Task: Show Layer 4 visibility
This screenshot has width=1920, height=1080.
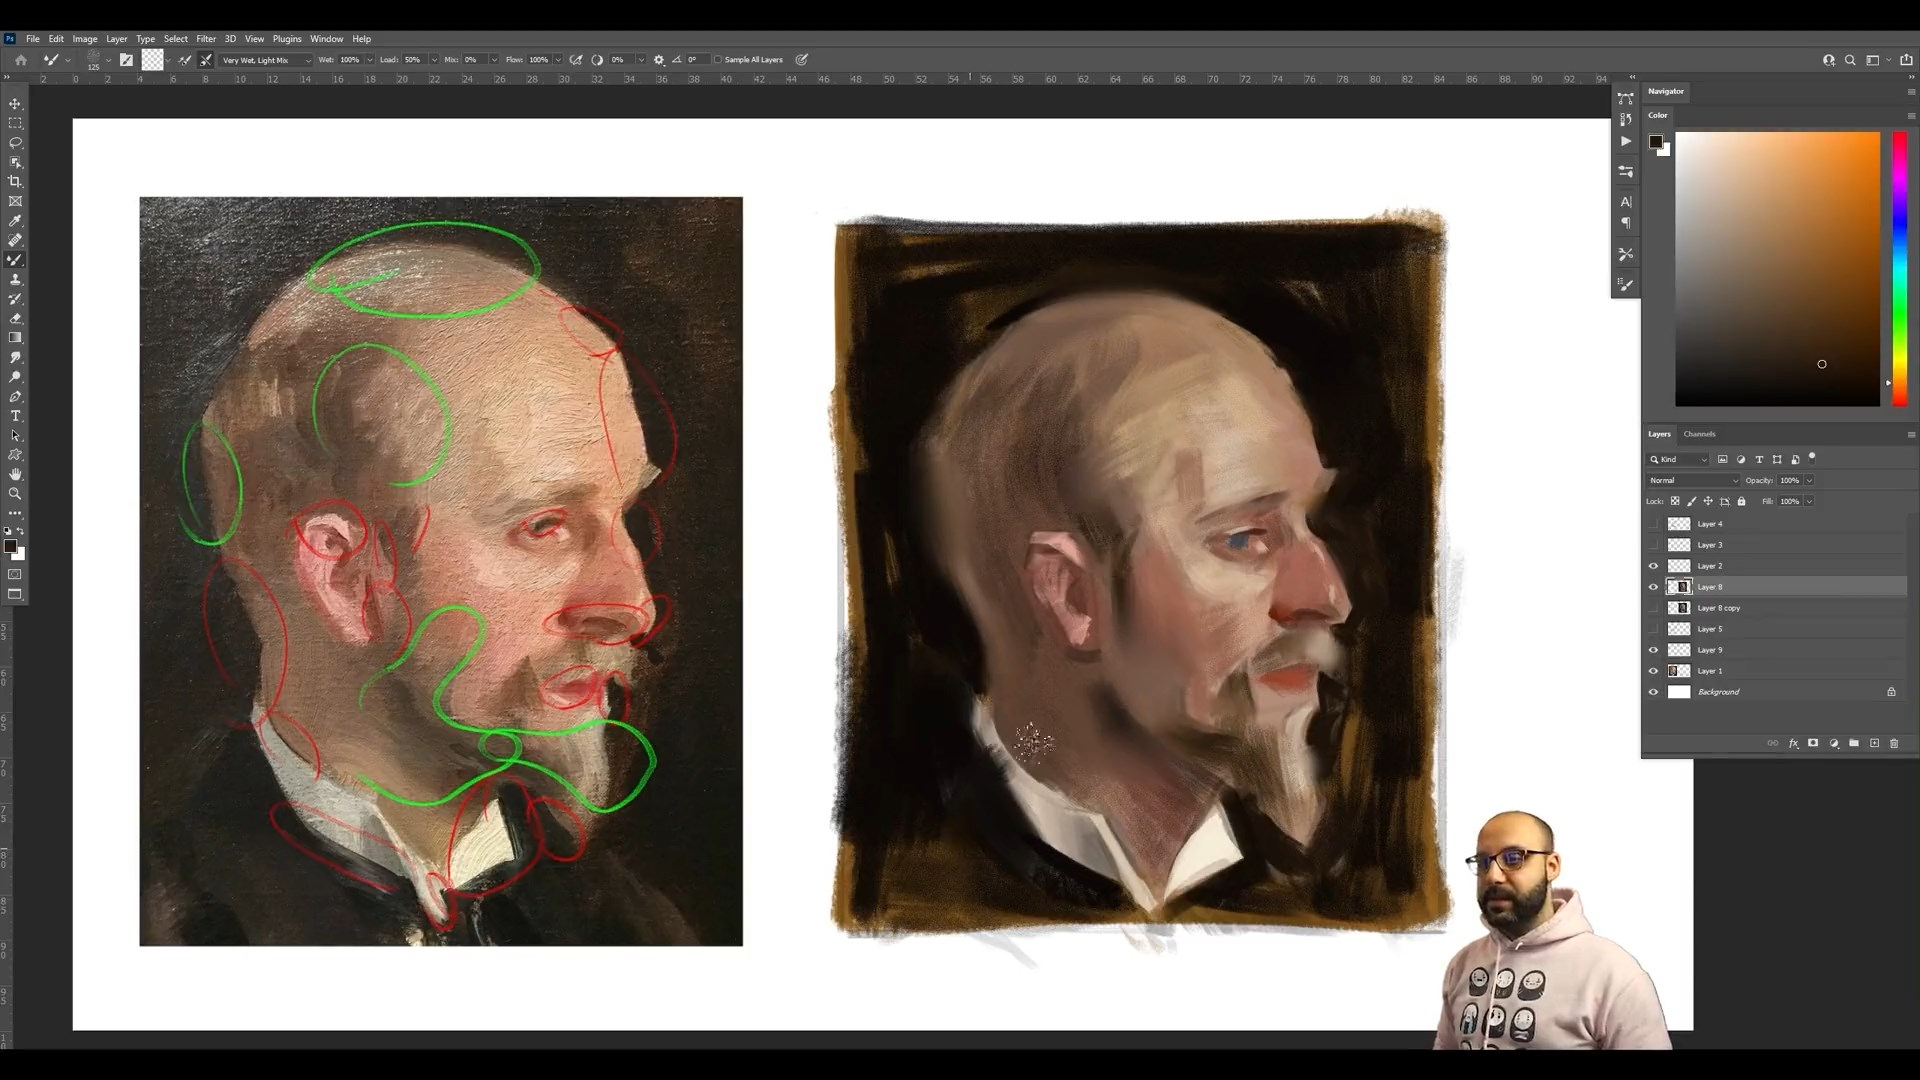Action: click(1653, 524)
